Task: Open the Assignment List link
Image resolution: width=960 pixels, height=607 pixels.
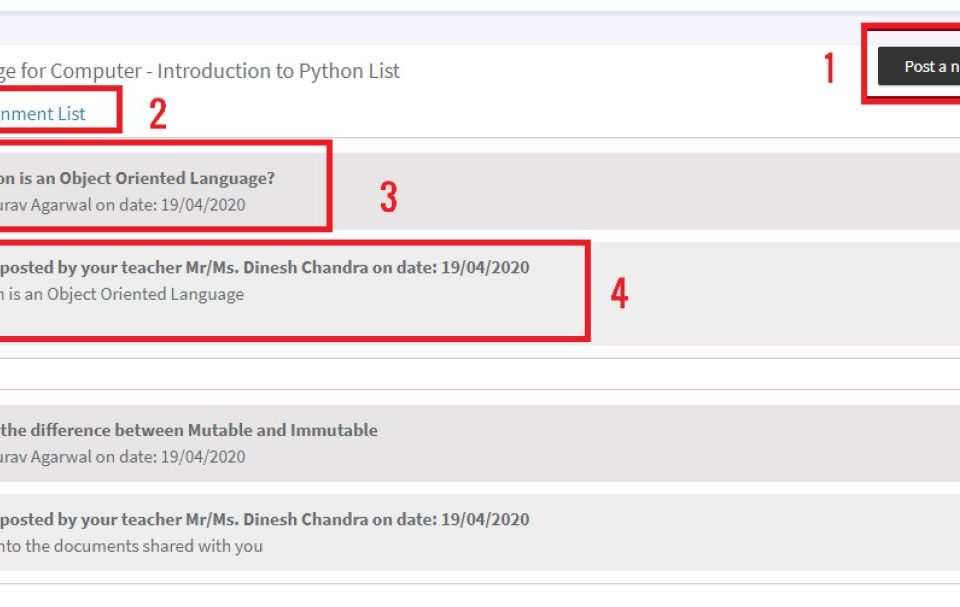Action: [x=42, y=113]
